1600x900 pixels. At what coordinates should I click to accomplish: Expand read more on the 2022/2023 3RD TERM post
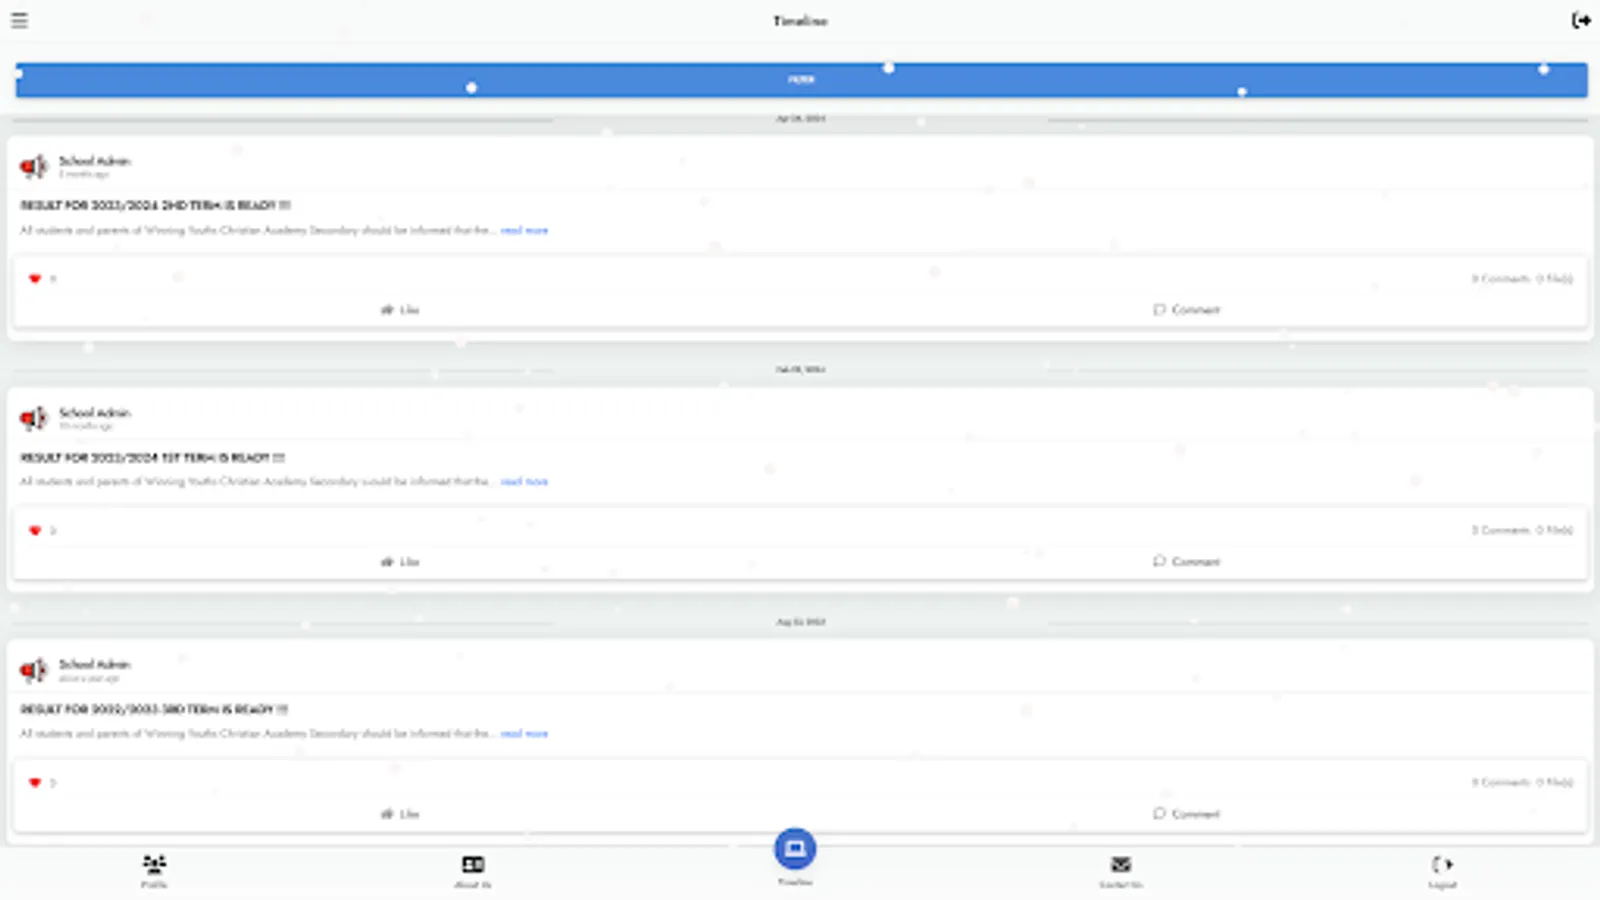click(524, 733)
